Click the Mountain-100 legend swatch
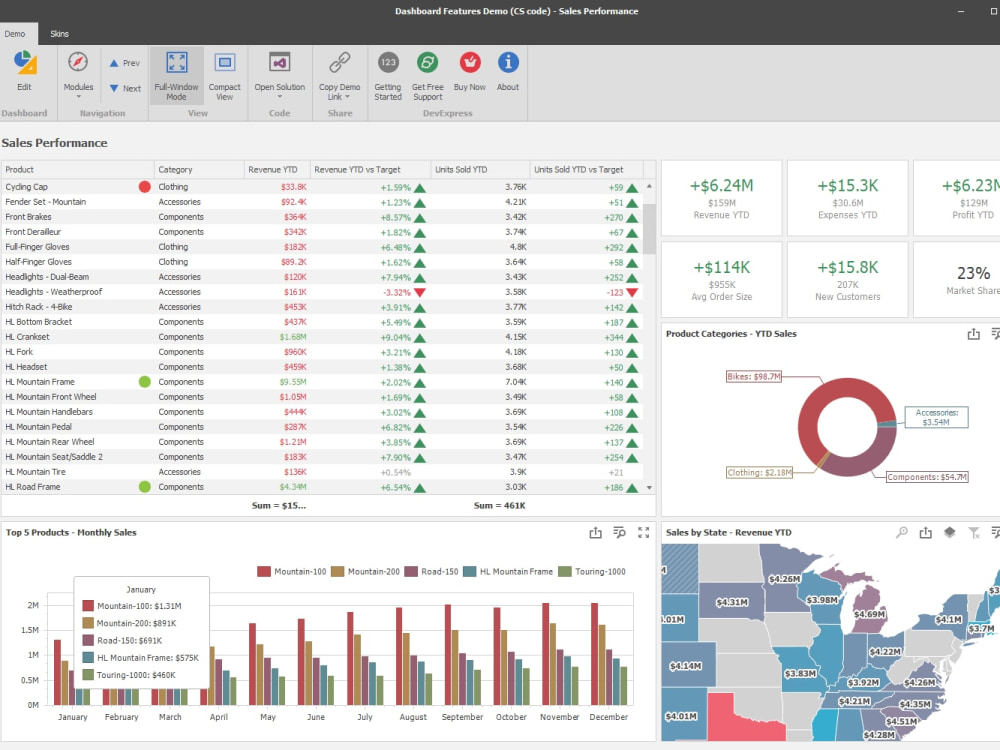Image resolution: width=1000 pixels, height=750 pixels. pyautogui.click(x=264, y=571)
